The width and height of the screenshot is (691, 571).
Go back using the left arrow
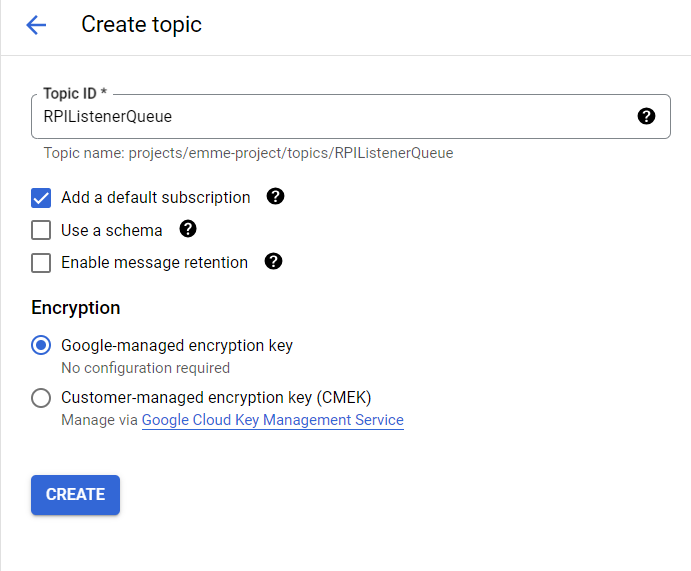(x=36, y=25)
